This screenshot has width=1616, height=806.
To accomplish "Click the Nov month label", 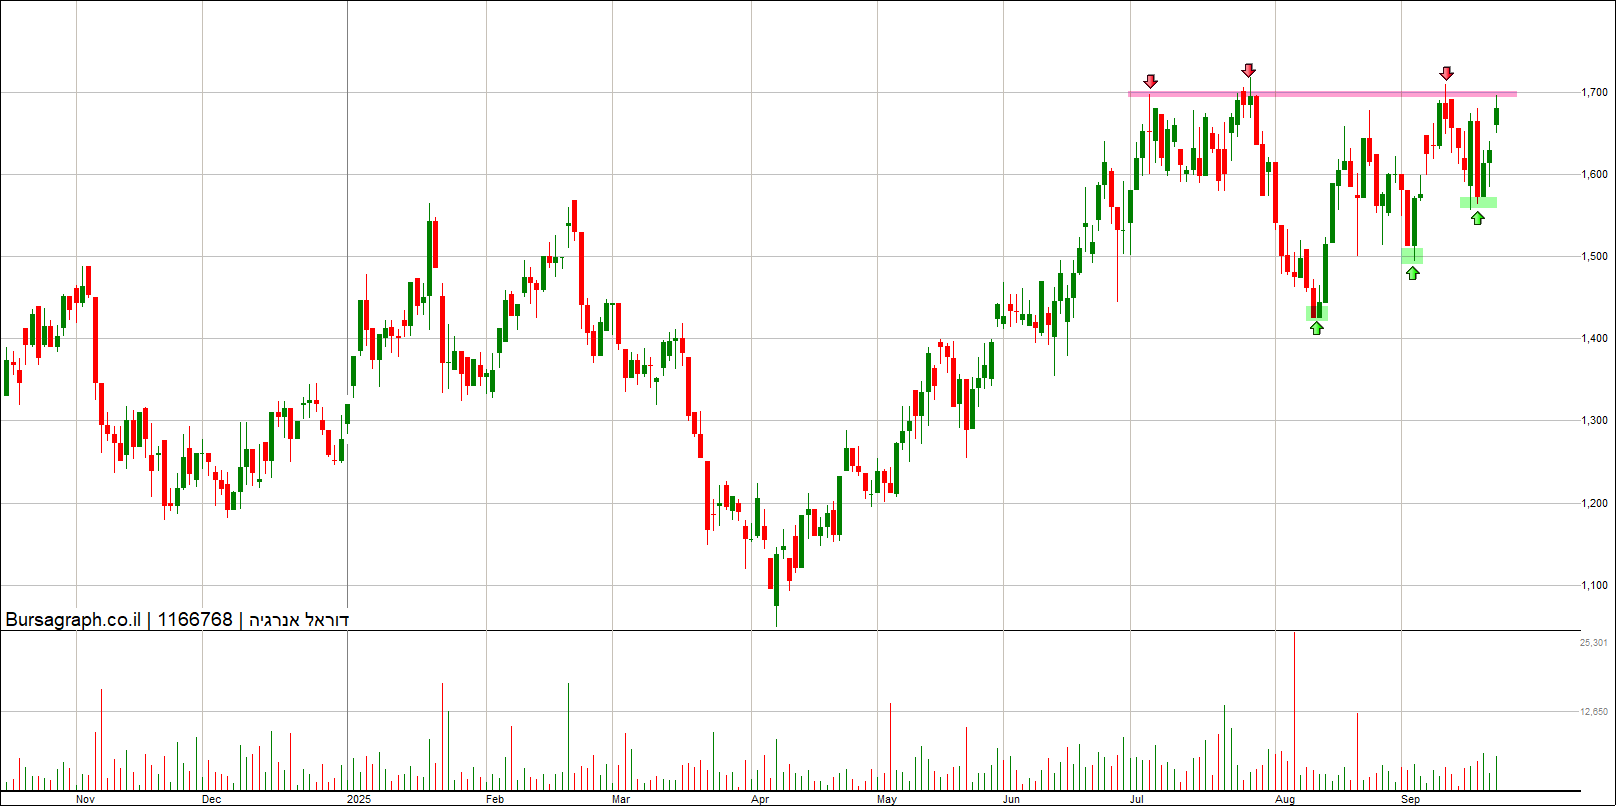I will coord(85,799).
